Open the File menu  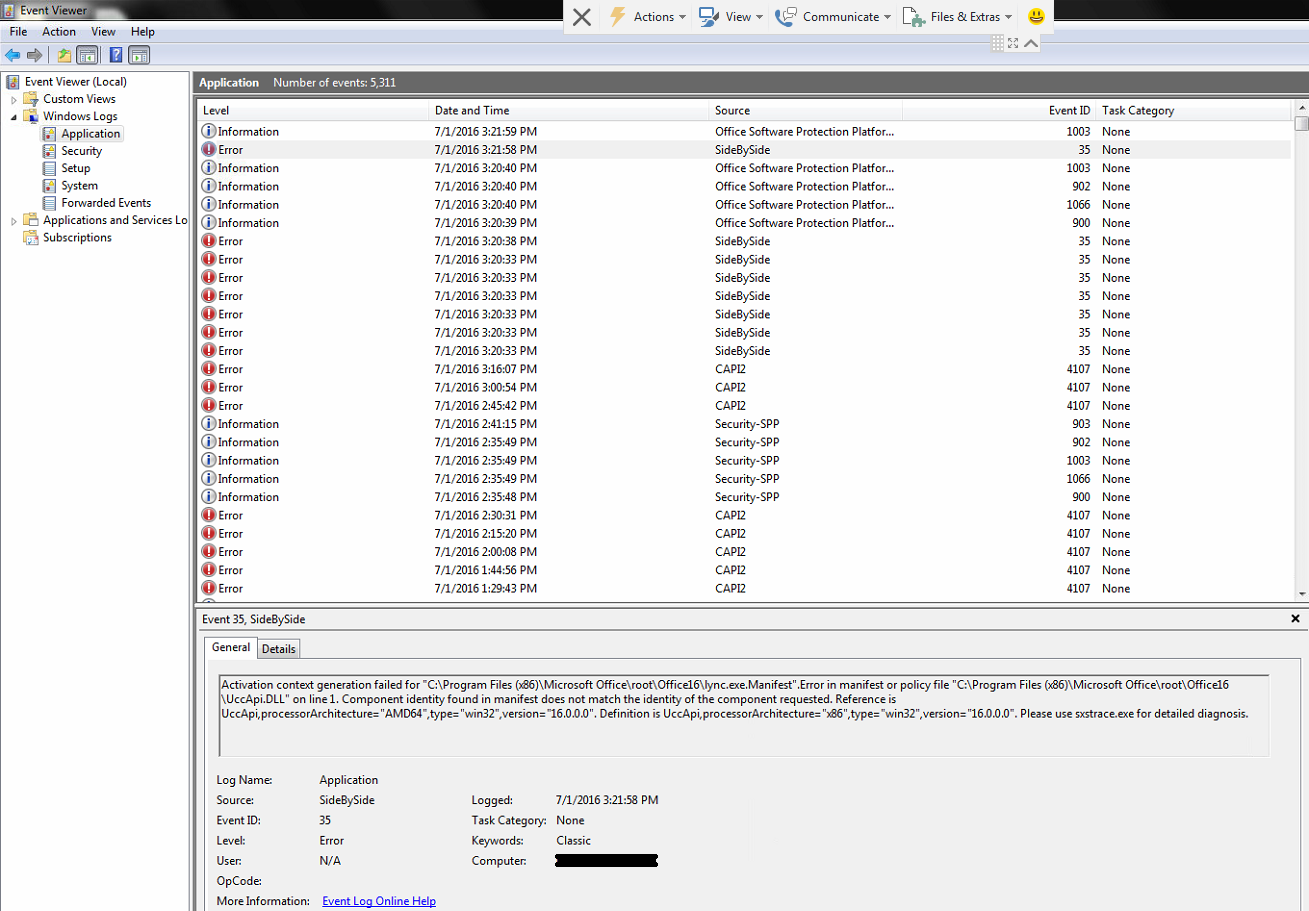(18, 32)
